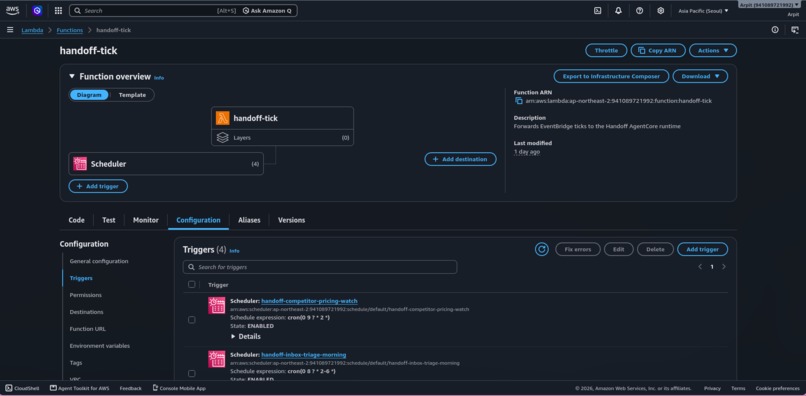The height and width of the screenshot is (396, 806).
Task: Open Environment variables in the sidebar
Action: [100, 346]
